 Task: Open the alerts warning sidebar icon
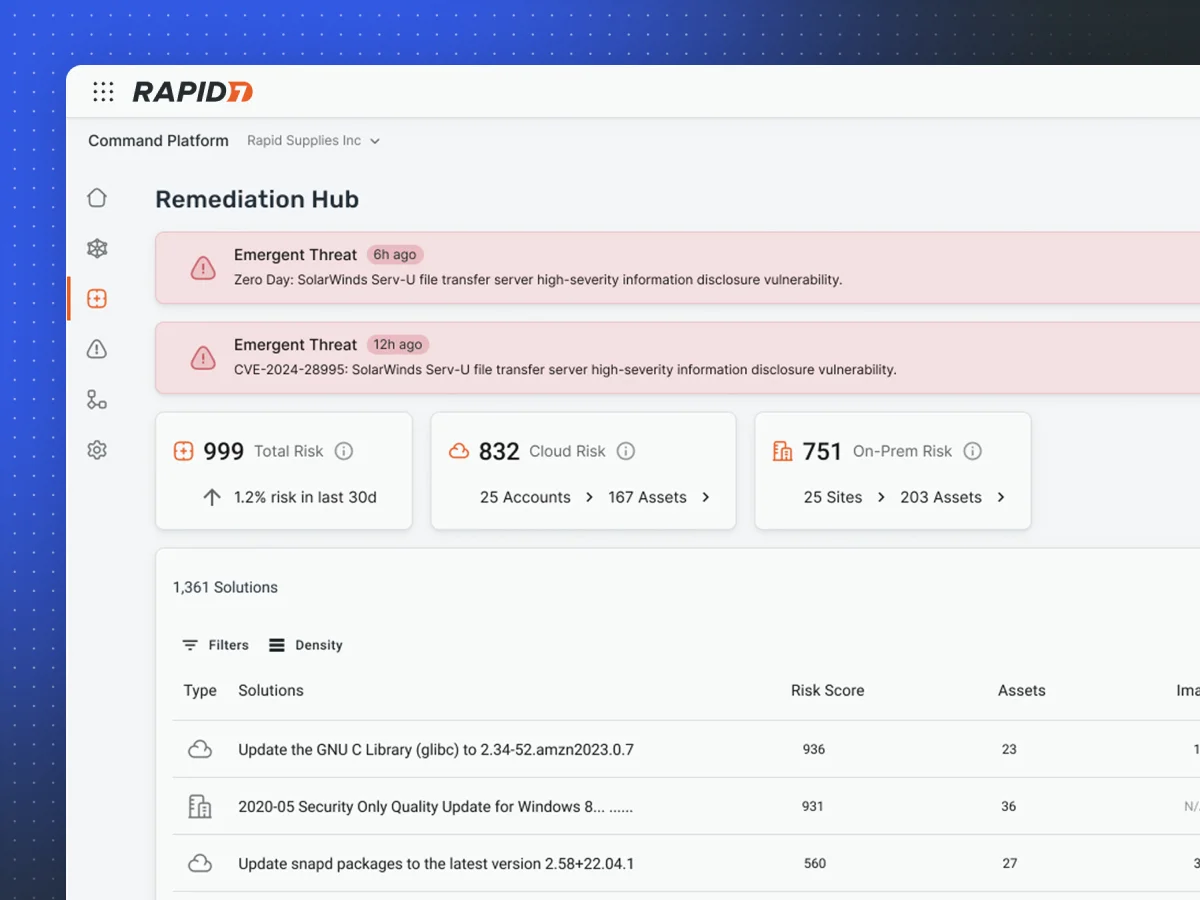pos(97,349)
